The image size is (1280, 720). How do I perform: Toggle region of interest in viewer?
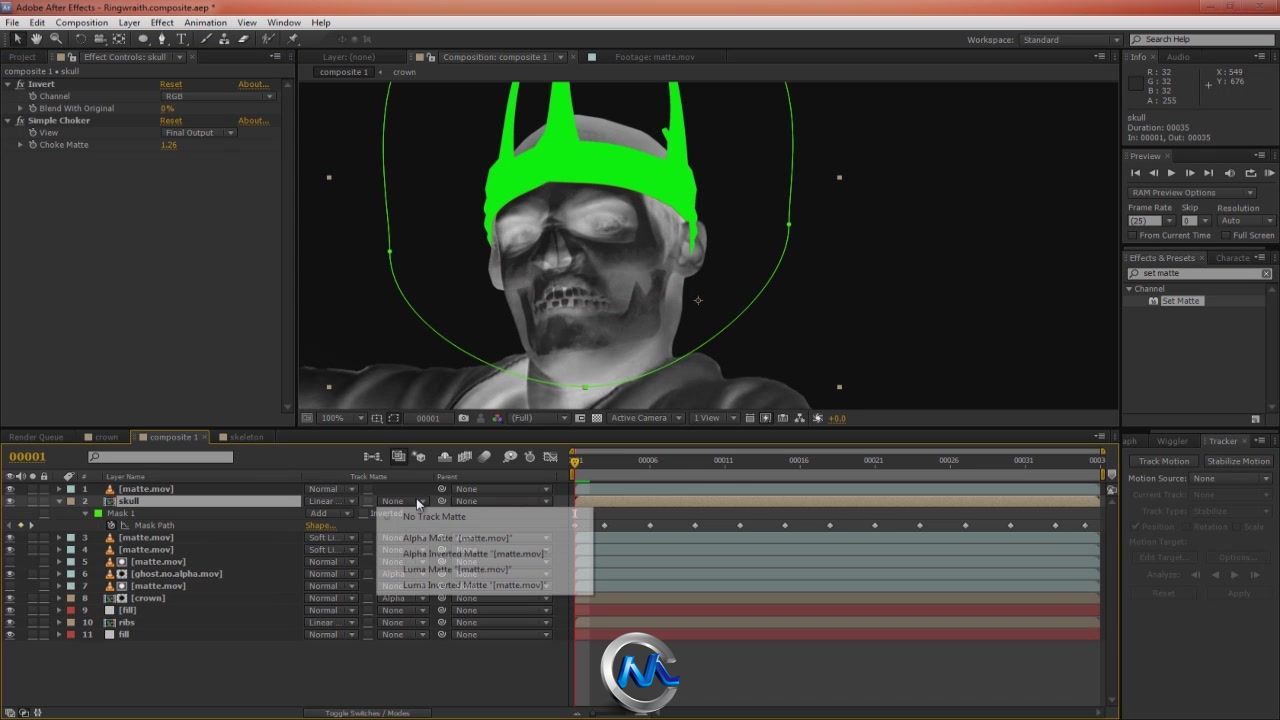tap(580, 418)
